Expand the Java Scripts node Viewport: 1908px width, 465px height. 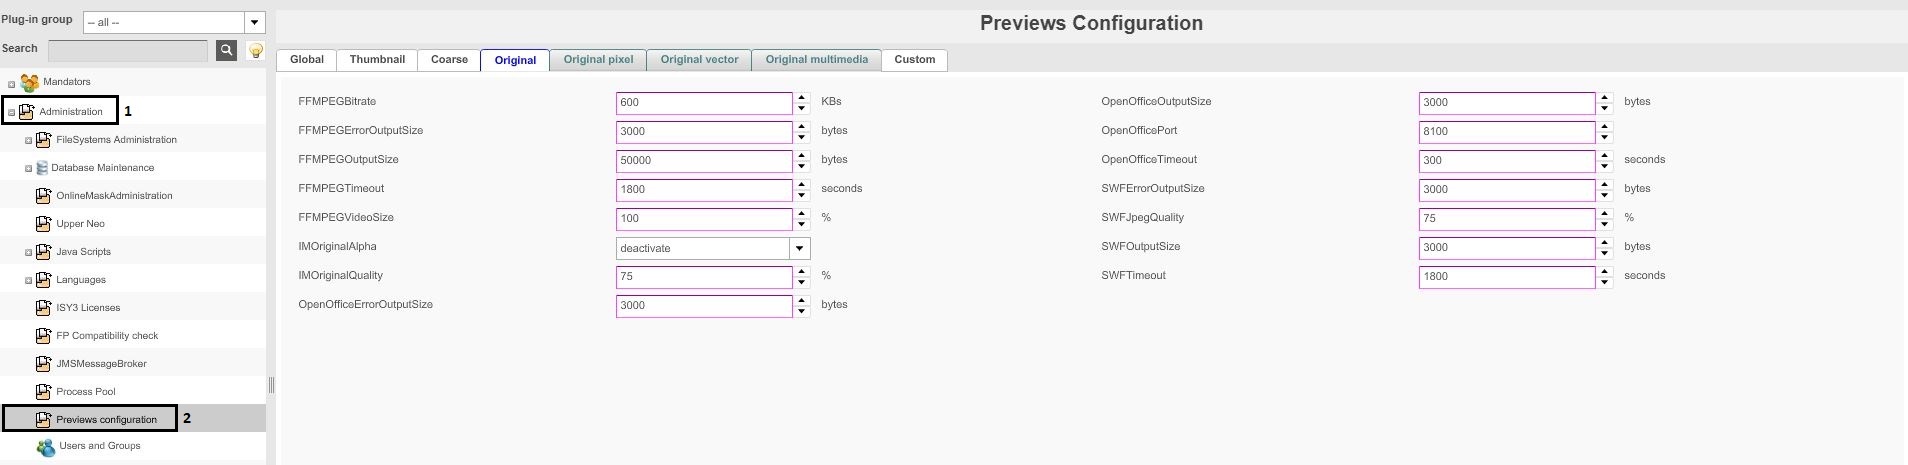point(29,253)
